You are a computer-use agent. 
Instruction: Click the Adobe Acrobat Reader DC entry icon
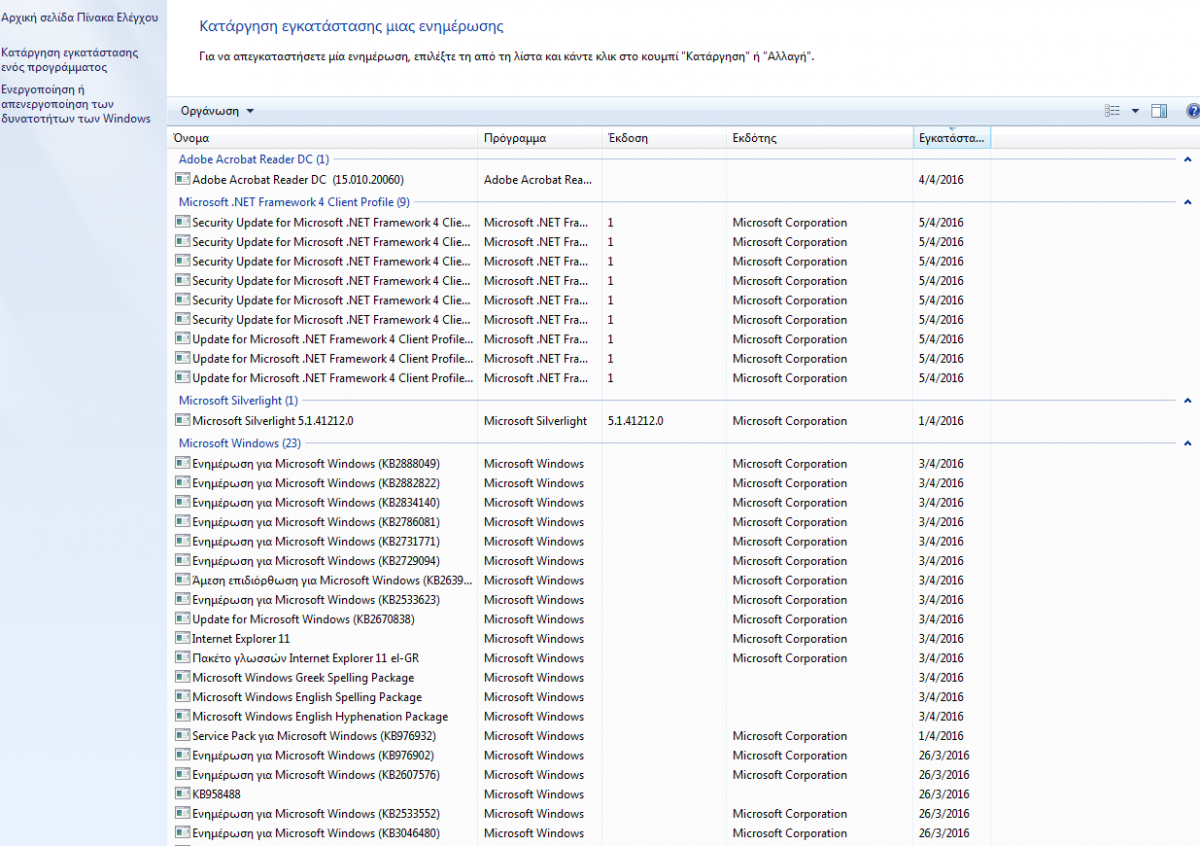pyautogui.click(x=182, y=179)
